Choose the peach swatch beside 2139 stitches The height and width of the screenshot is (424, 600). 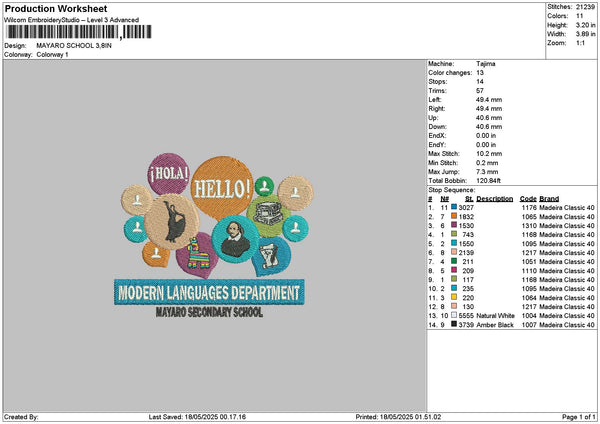click(x=454, y=252)
